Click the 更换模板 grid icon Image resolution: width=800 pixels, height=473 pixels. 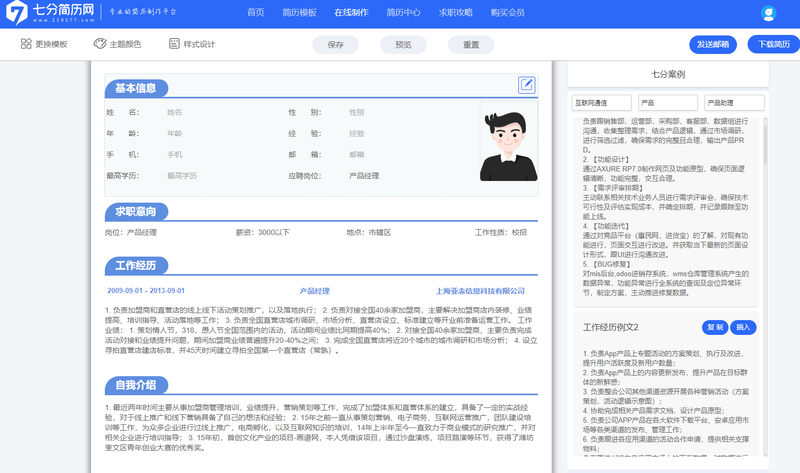coord(26,44)
